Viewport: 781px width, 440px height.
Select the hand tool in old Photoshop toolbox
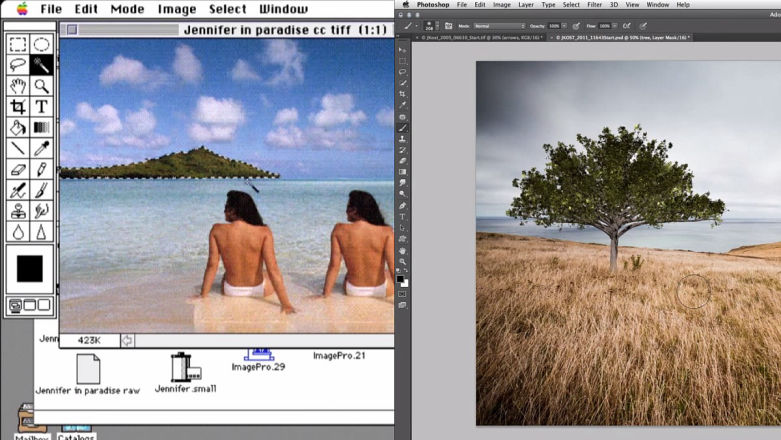coord(18,86)
